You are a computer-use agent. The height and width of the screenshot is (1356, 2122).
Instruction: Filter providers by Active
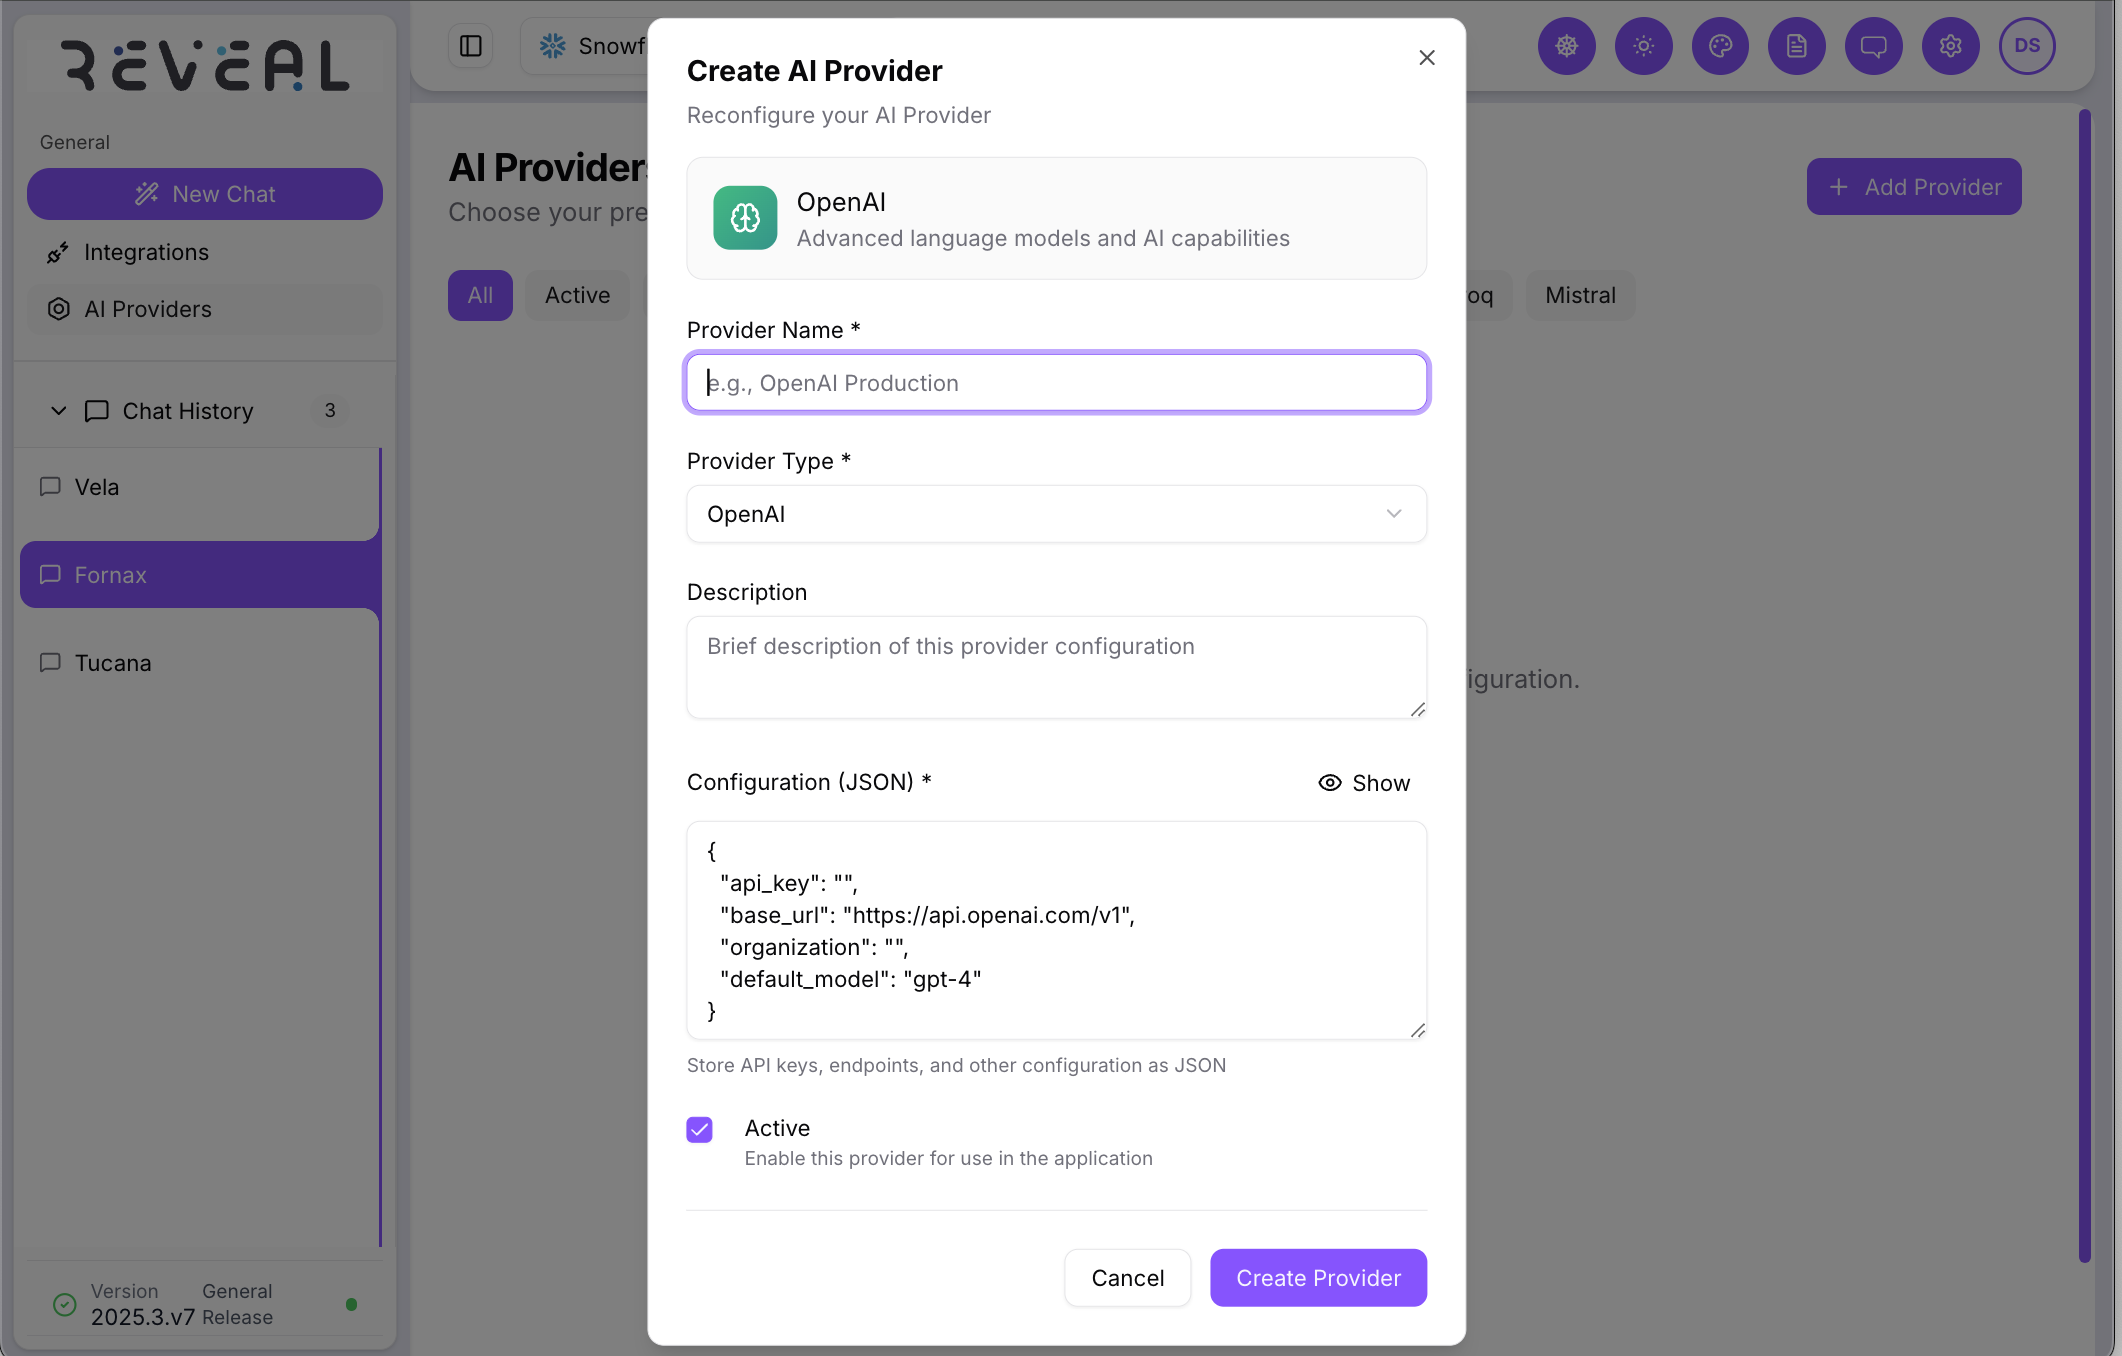click(577, 295)
